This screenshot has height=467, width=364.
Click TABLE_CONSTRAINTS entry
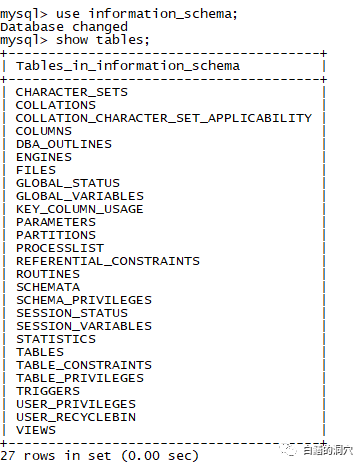tap(84, 365)
